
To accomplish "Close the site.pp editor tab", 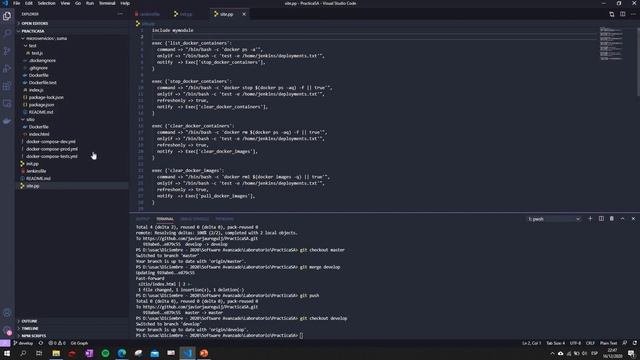I will click(244, 14).
